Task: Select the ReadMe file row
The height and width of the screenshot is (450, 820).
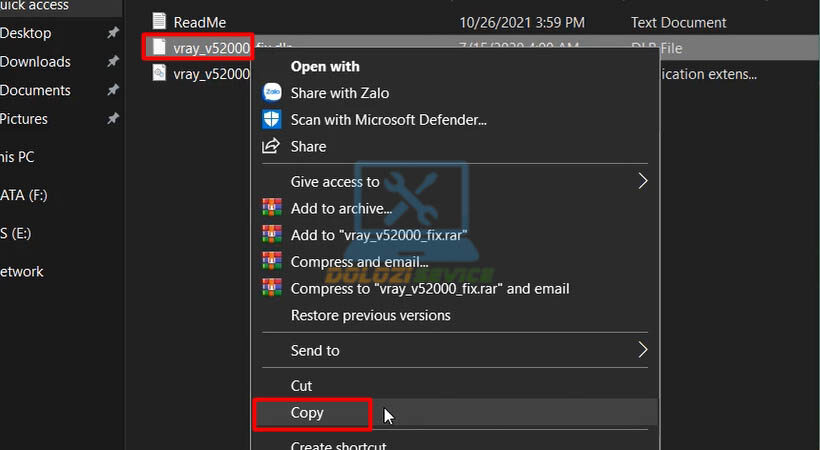Action: (400, 21)
